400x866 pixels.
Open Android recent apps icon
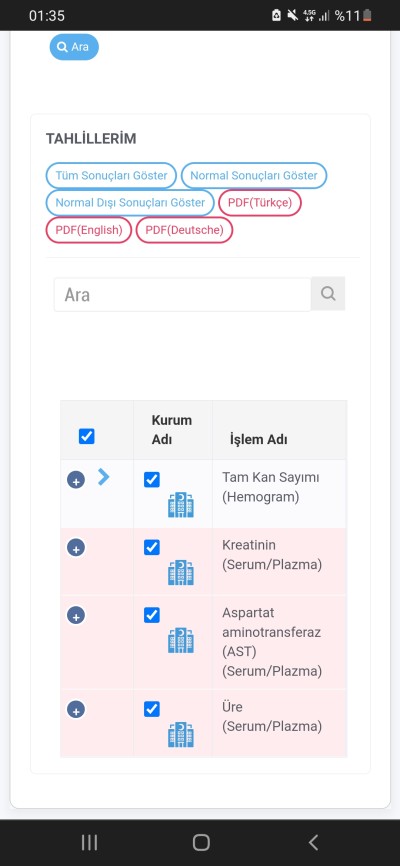(89, 842)
